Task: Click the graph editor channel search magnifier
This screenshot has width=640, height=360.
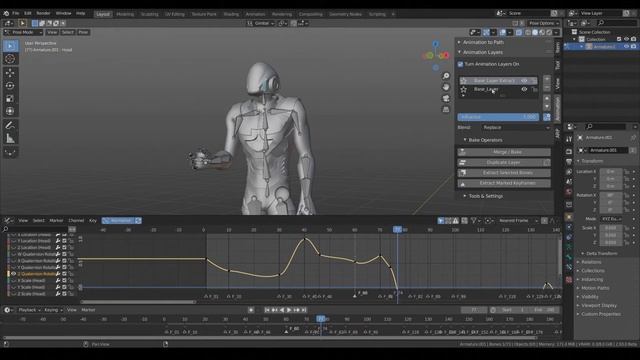Action: click(5, 229)
